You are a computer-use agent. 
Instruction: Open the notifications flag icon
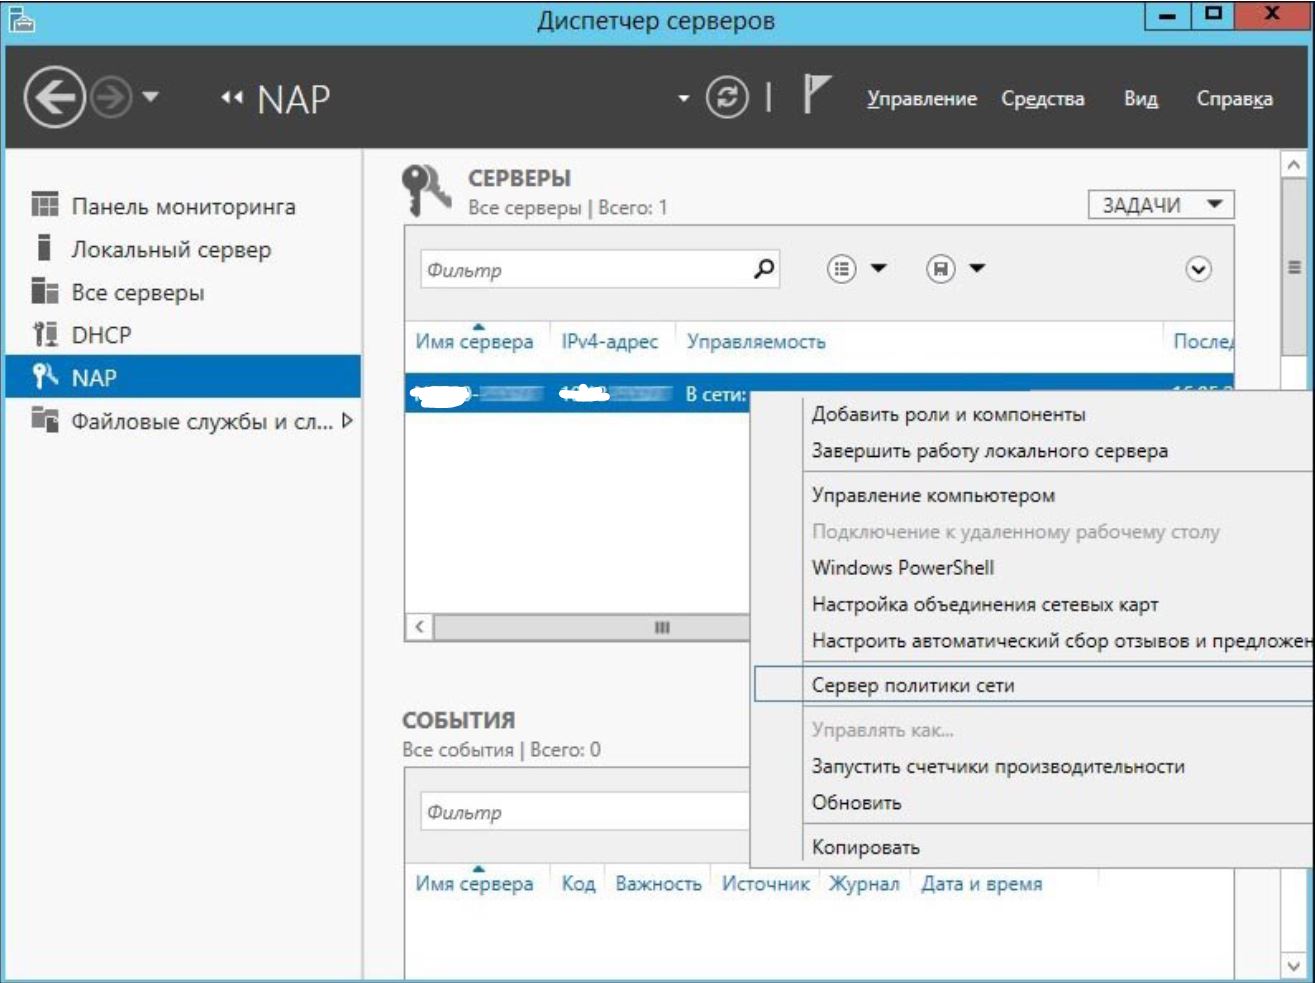pos(816,96)
